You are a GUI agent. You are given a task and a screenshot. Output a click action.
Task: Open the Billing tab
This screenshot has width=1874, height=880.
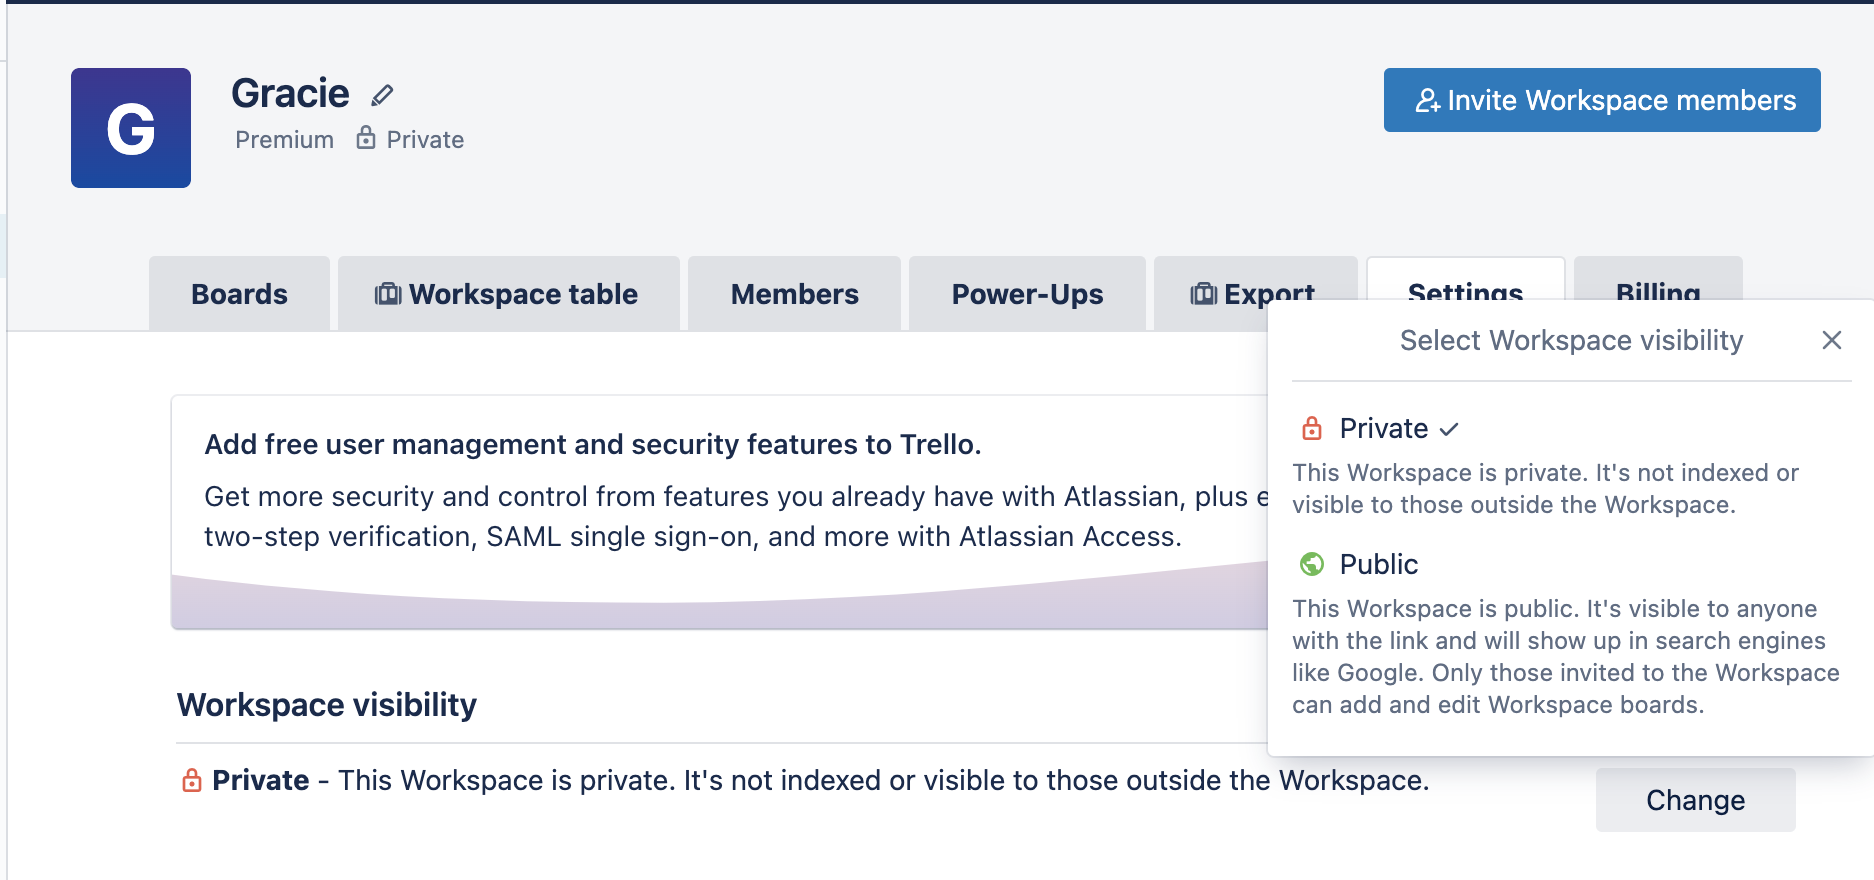tap(1657, 284)
